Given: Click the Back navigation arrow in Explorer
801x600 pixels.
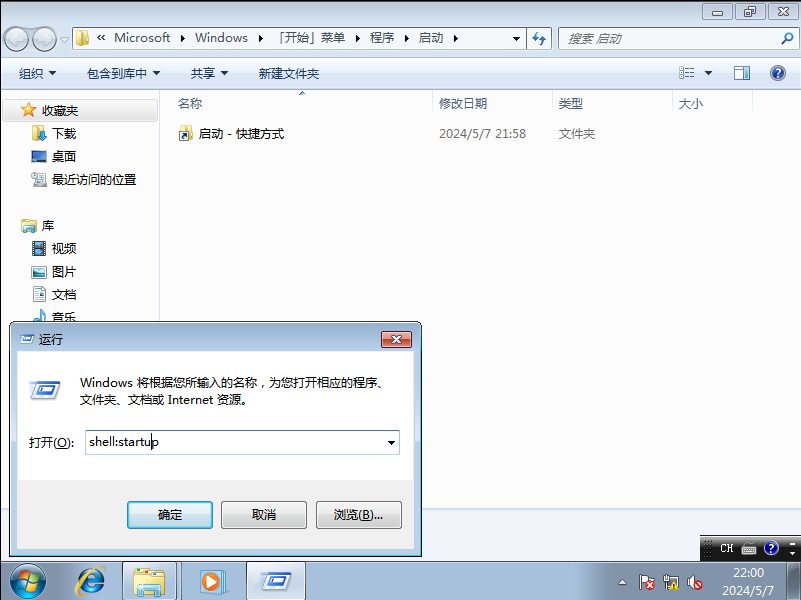Looking at the screenshot, I should point(16,39).
